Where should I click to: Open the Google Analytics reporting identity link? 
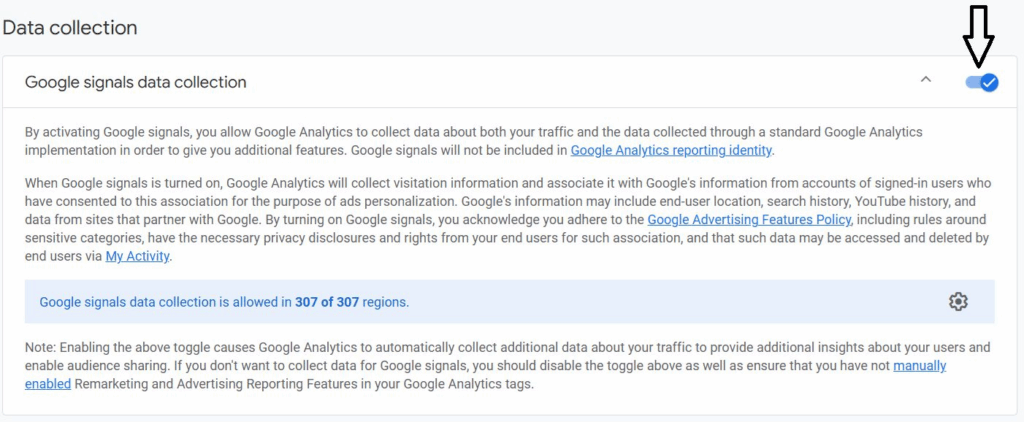671,150
